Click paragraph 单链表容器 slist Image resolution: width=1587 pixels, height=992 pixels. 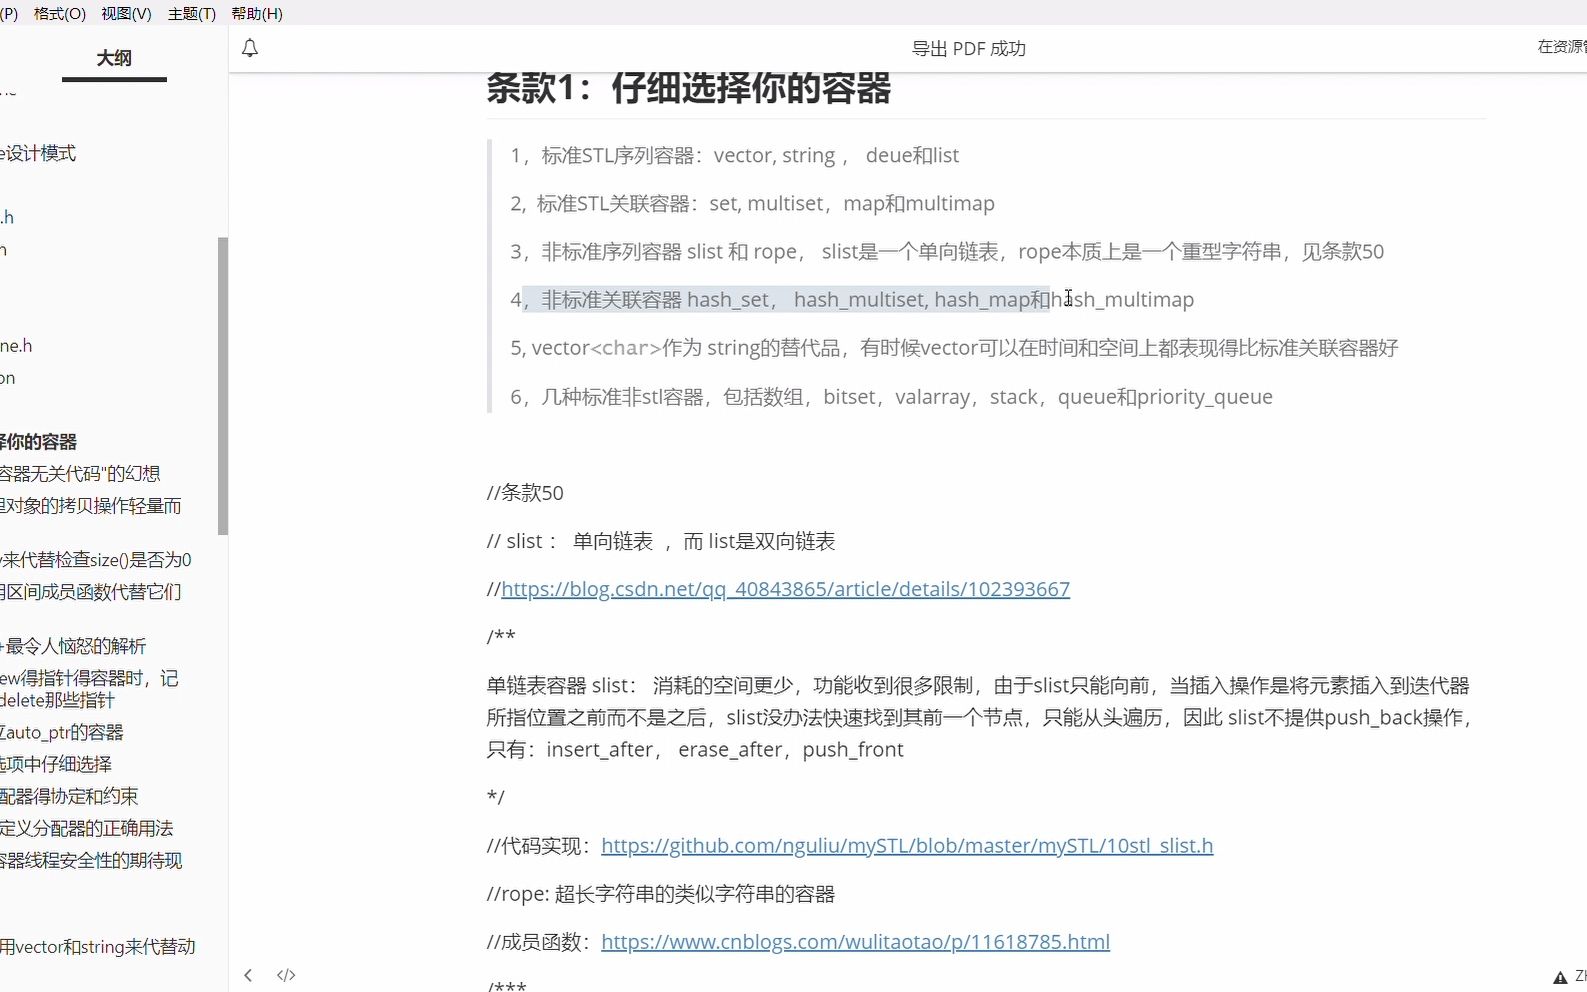click(981, 717)
